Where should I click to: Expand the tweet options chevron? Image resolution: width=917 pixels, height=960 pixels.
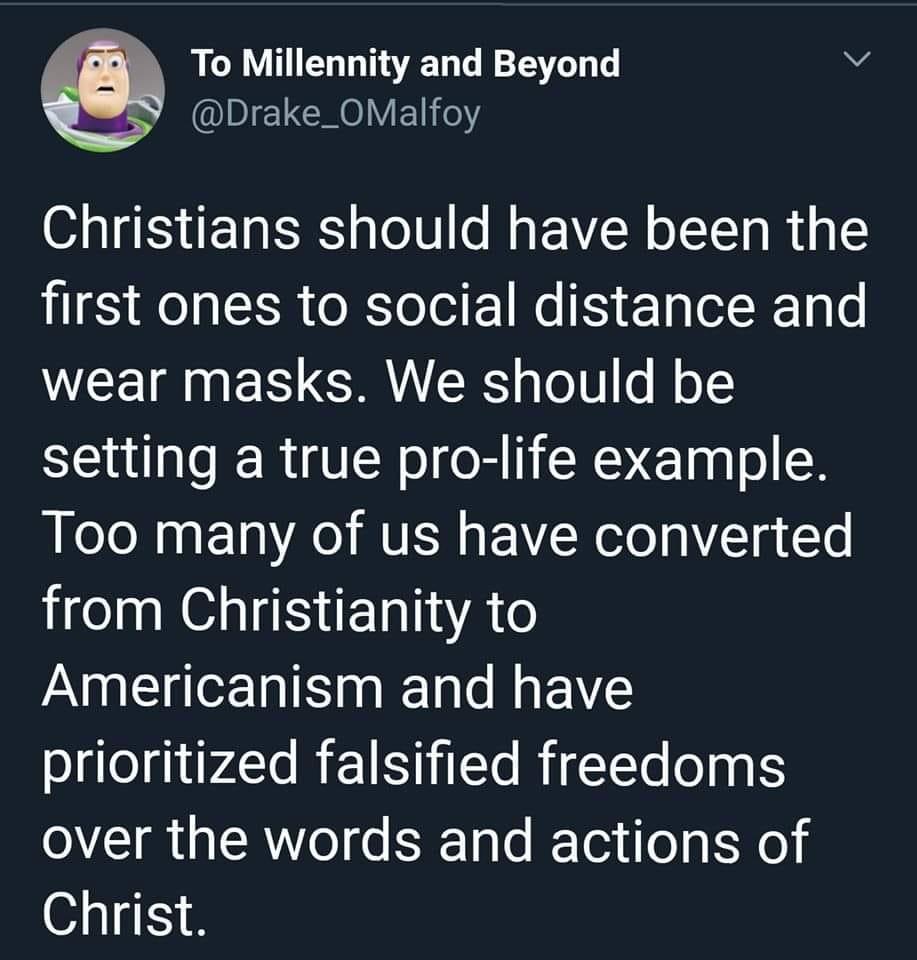(856, 59)
